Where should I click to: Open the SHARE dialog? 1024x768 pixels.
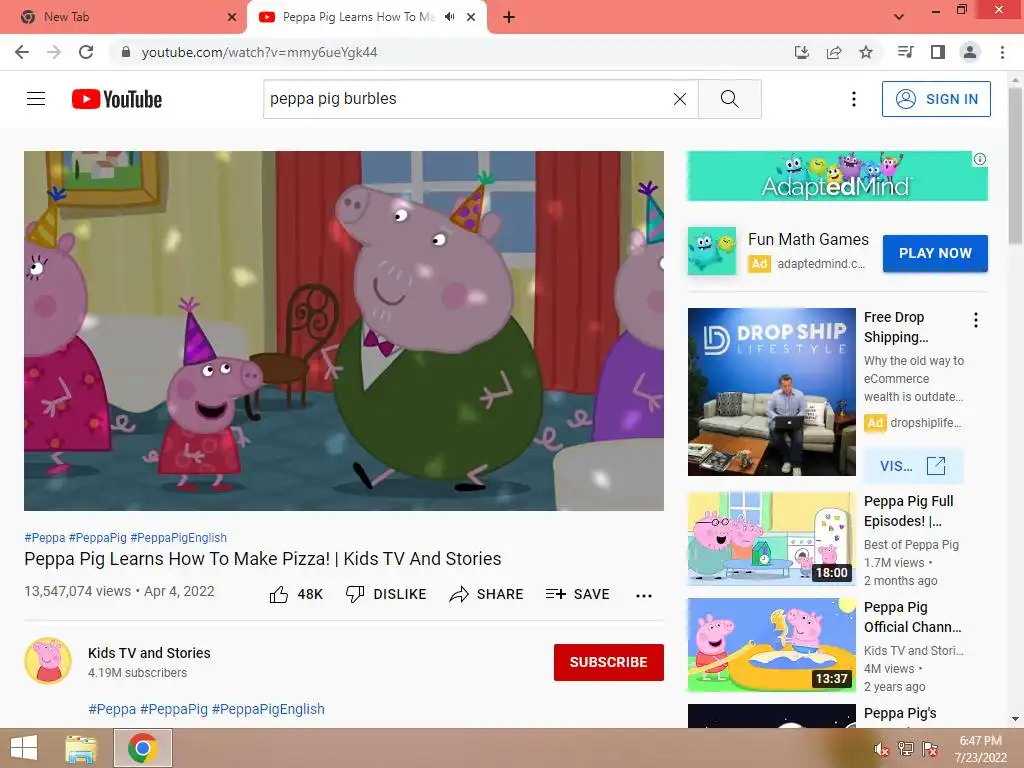[x=487, y=594]
